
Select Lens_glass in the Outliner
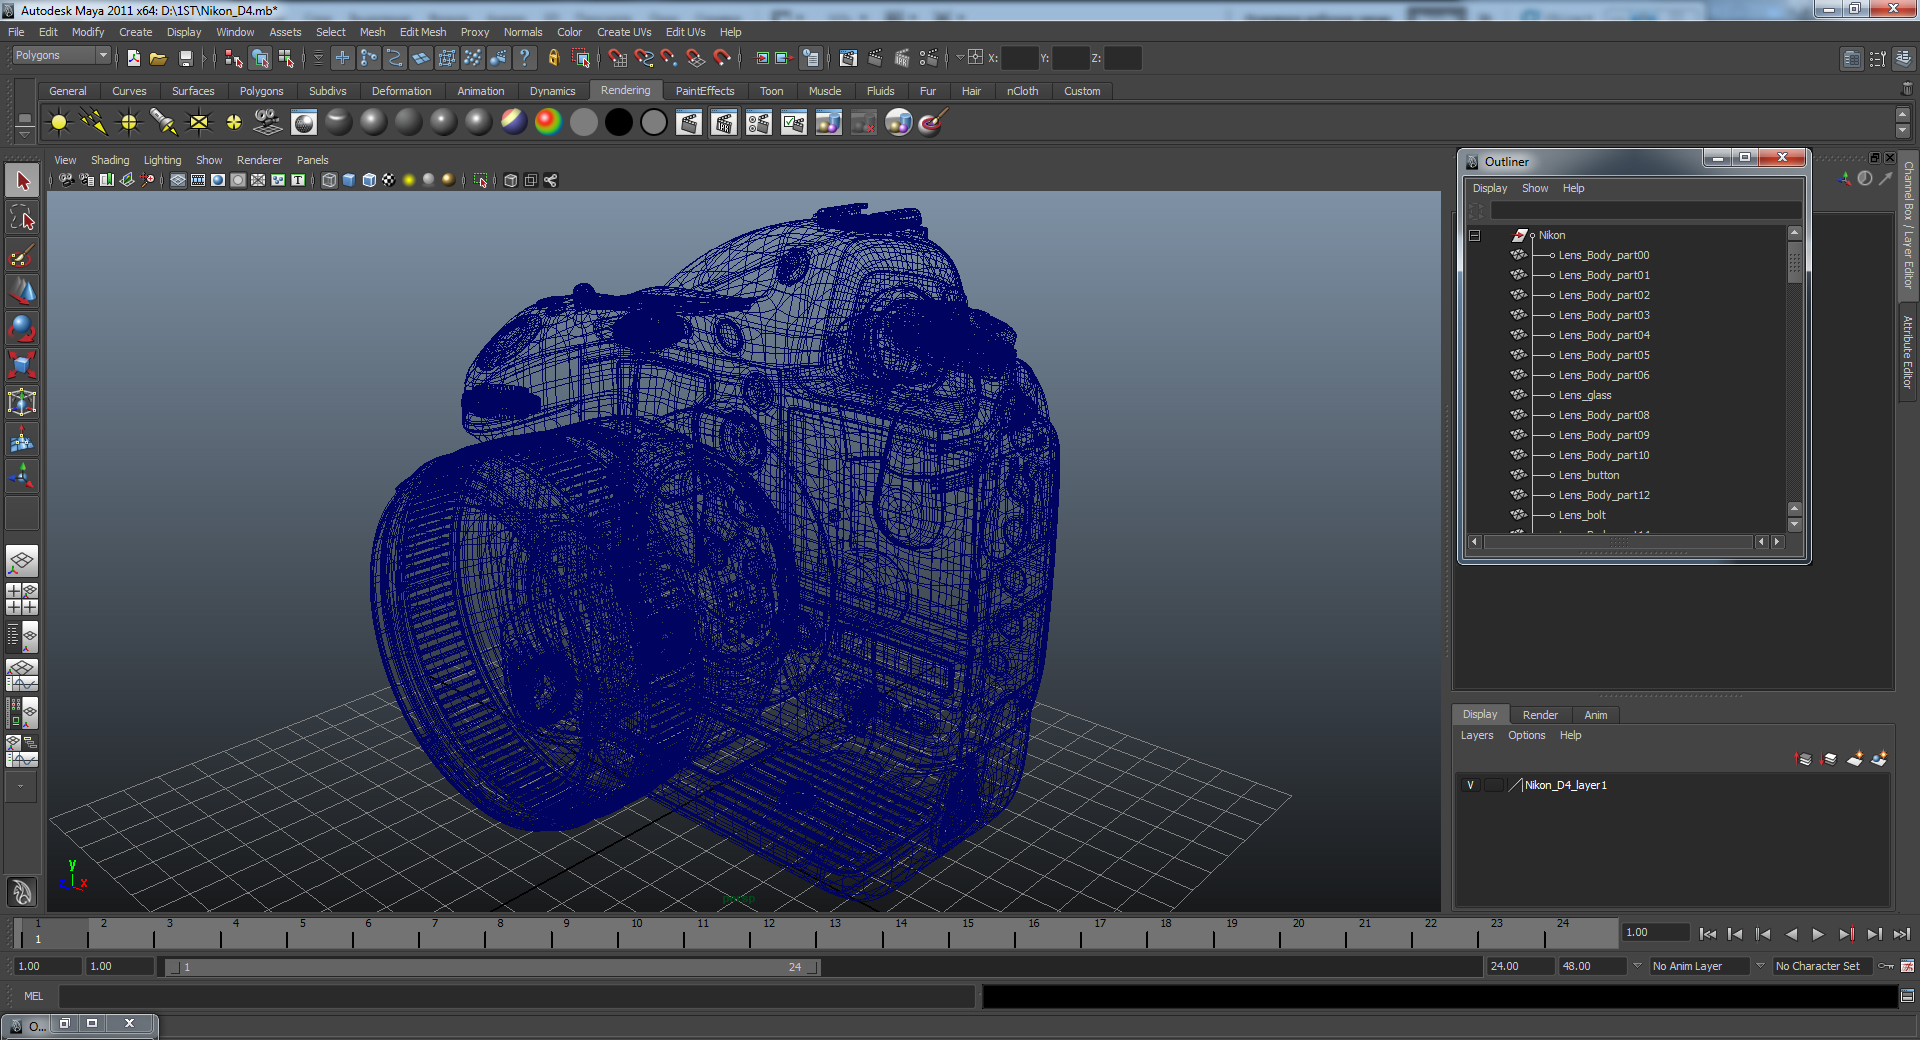[x=1585, y=395]
